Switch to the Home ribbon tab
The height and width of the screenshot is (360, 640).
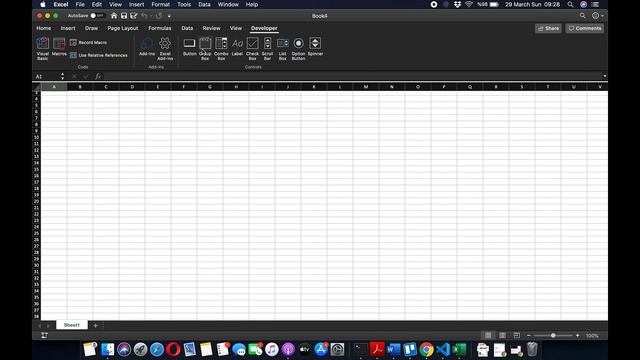(44, 28)
